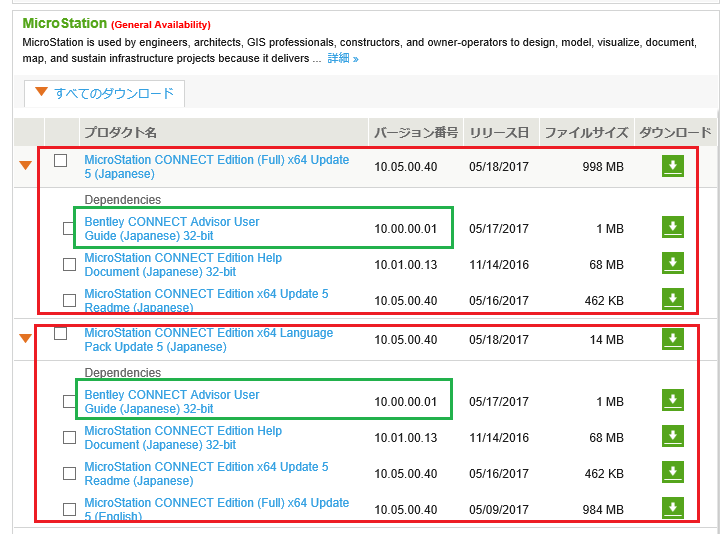Open x64 Update 5 Readme link under Full (Japanese)
This screenshot has width=720, height=536.
(x=206, y=300)
